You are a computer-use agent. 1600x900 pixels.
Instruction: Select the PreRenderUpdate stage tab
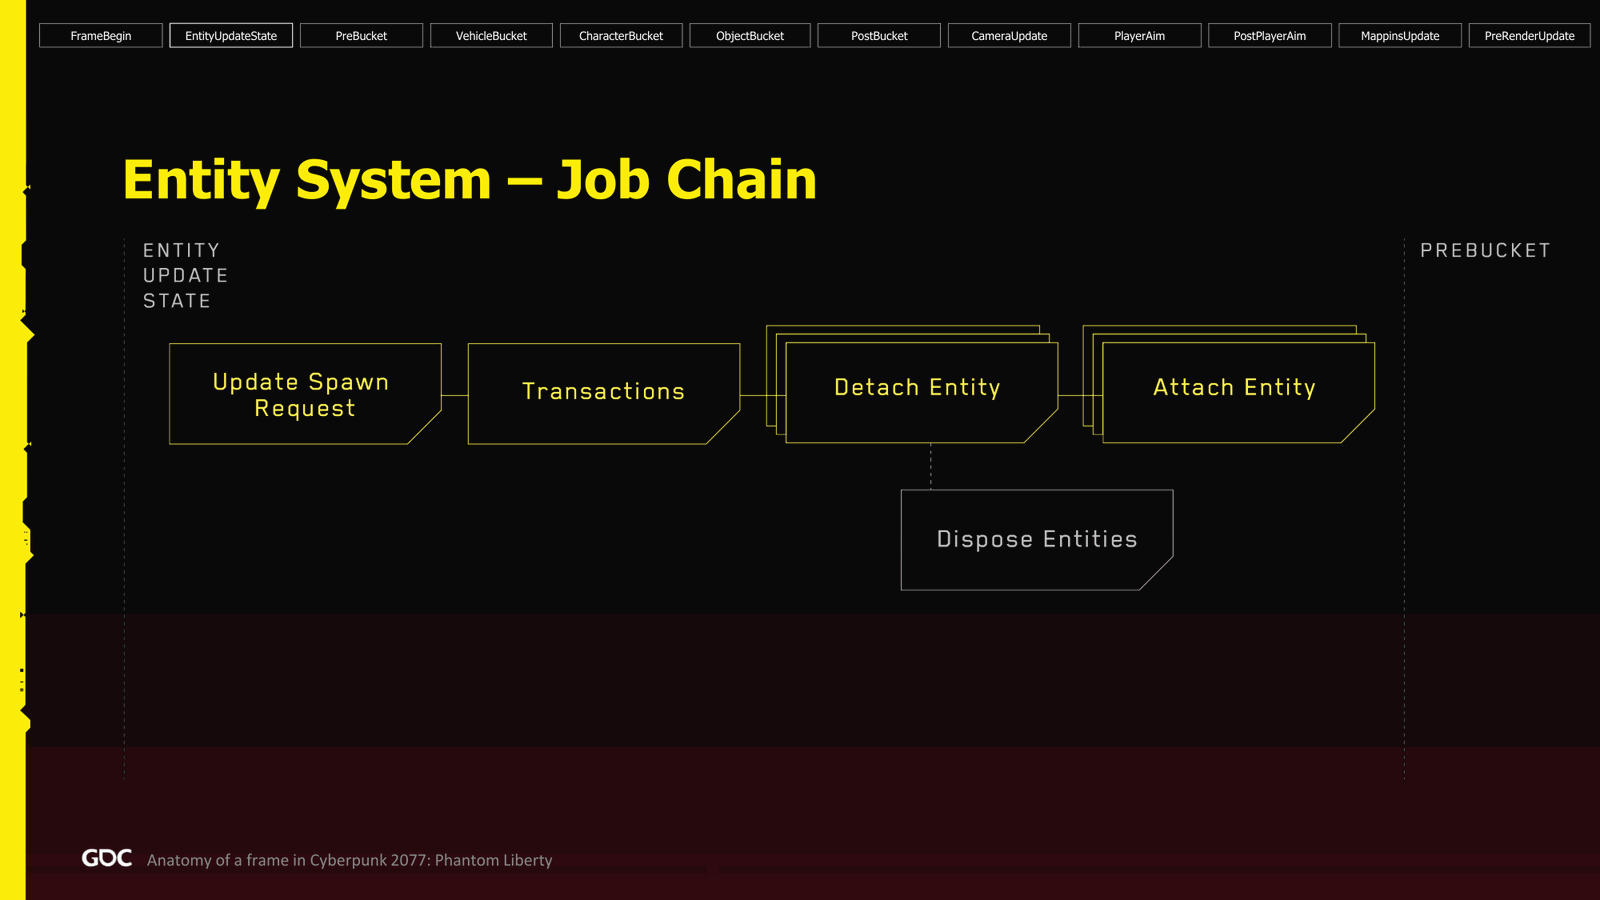[1529, 36]
